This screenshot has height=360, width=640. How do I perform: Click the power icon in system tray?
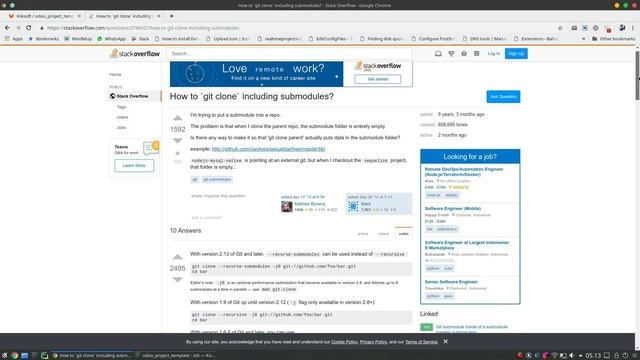[625, 356]
